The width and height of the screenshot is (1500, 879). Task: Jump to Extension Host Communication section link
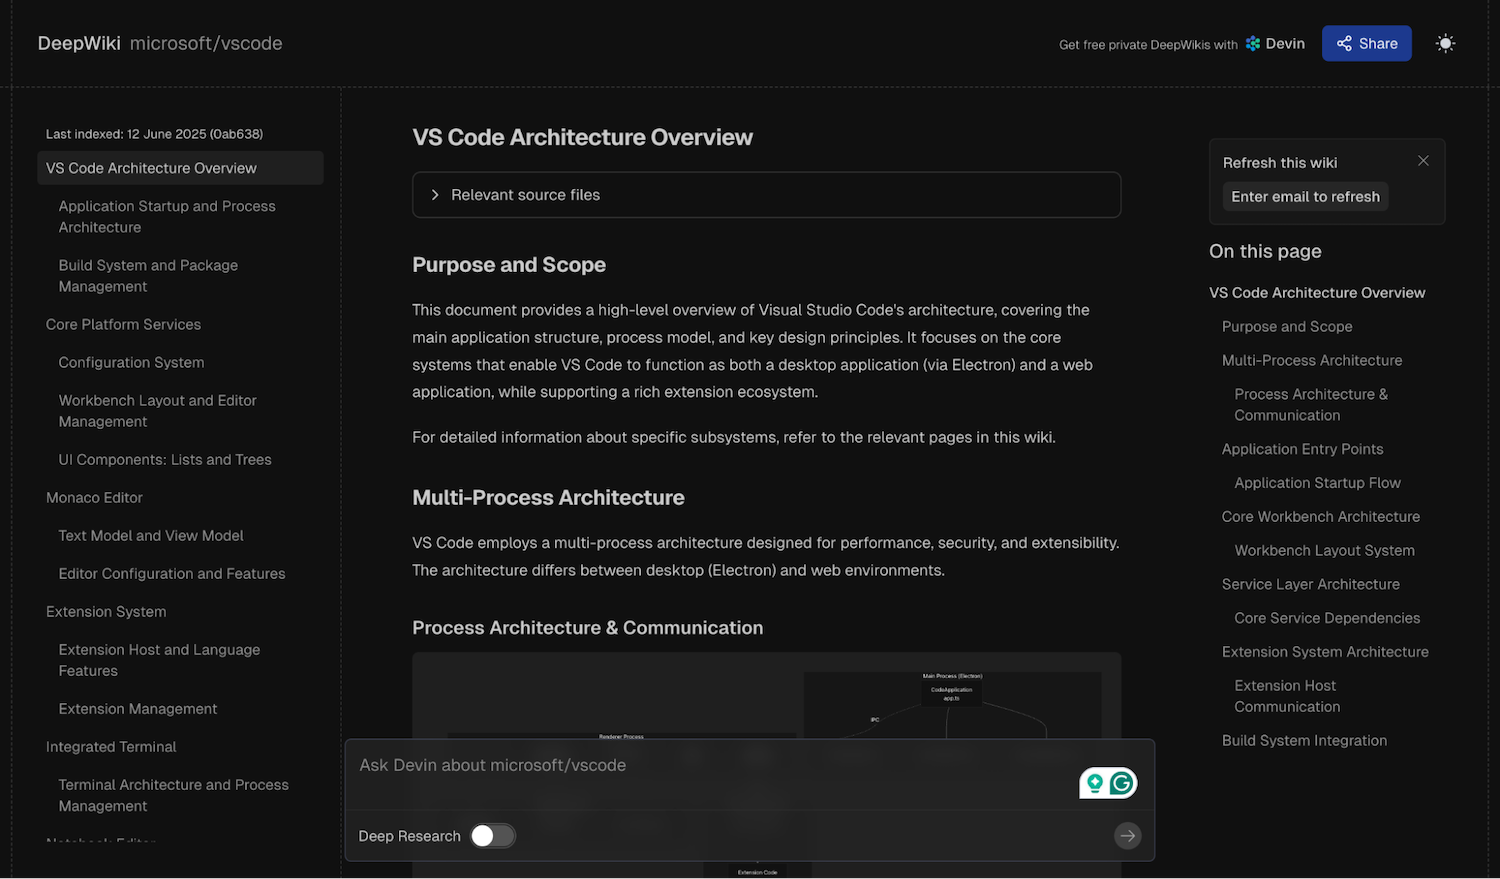(1287, 696)
